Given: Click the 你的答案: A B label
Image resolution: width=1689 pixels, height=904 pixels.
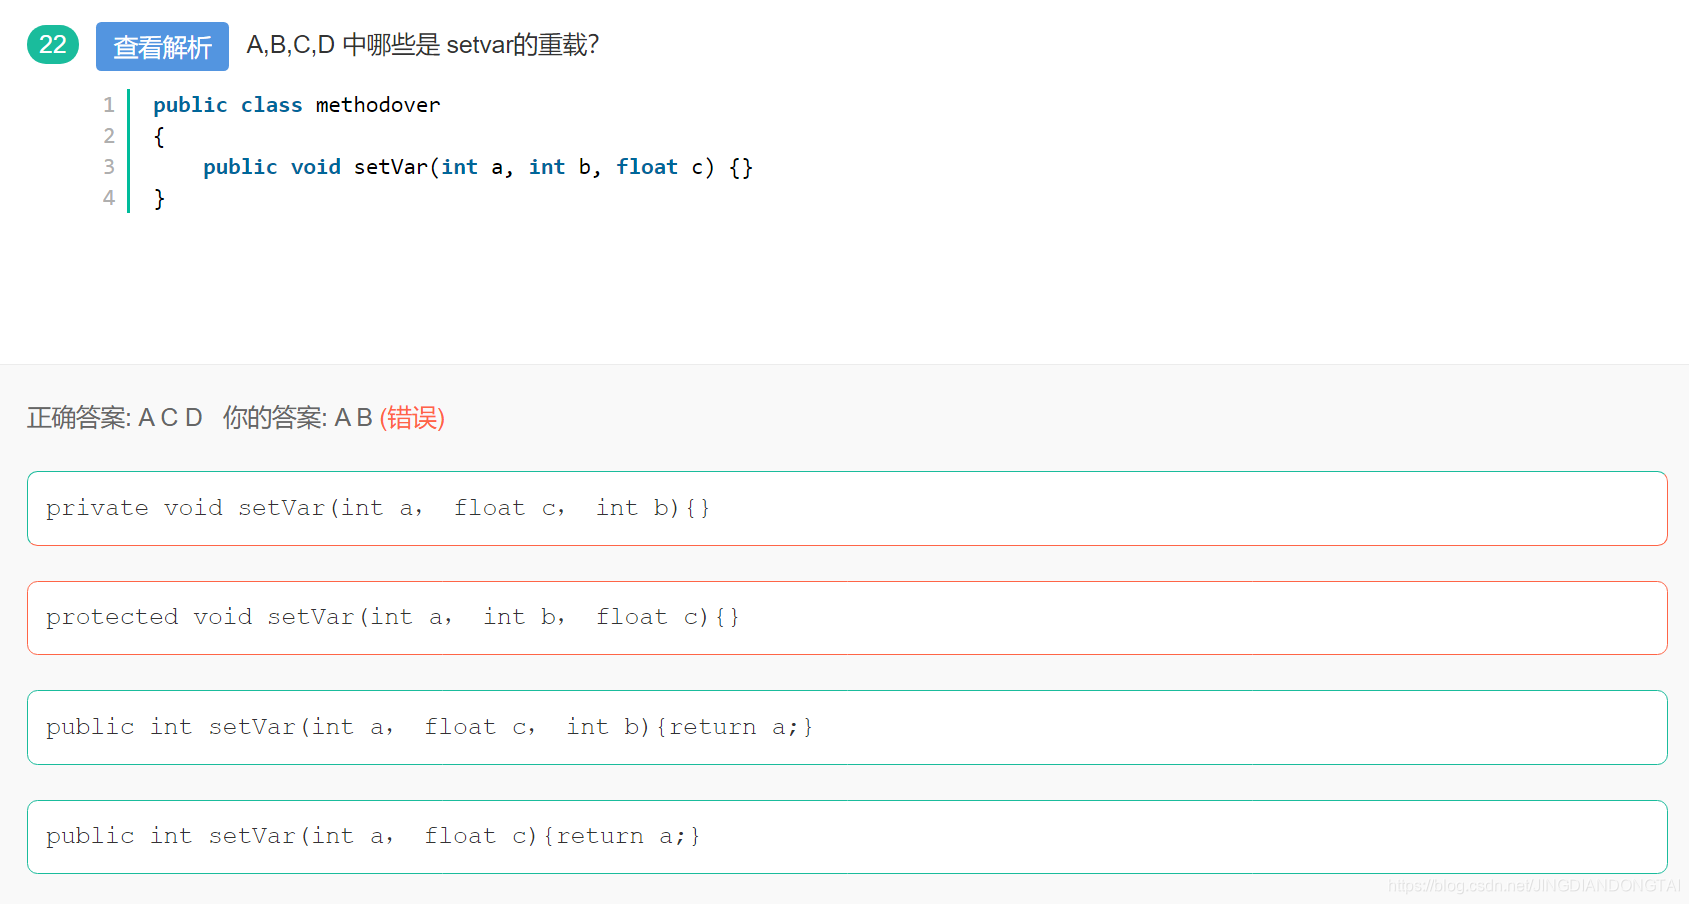Looking at the screenshot, I should [x=298, y=417].
